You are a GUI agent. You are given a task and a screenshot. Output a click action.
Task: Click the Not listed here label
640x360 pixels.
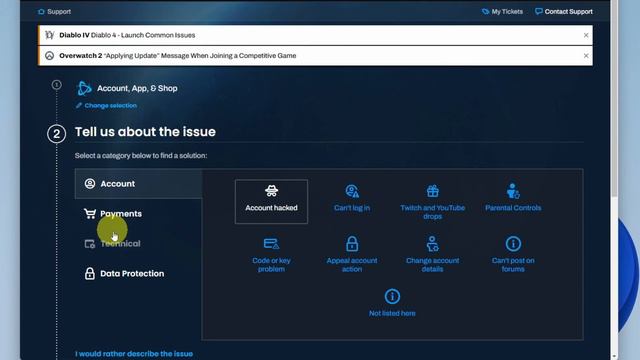[x=392, y=313]
